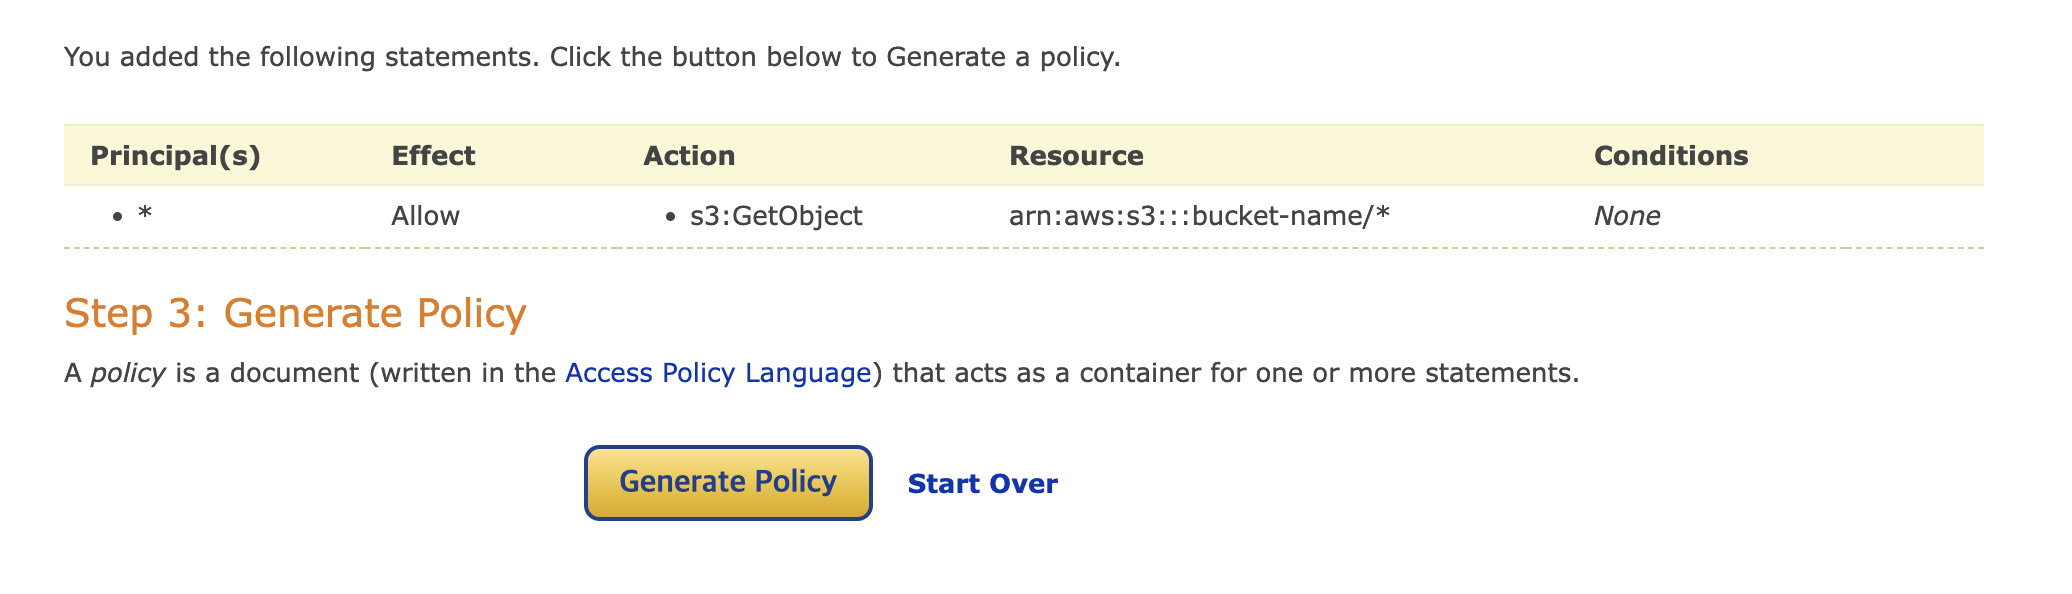Click the Generate Policy button
Image resolution: width=2072 pixels, height=594 pixels.
point(728,483)
